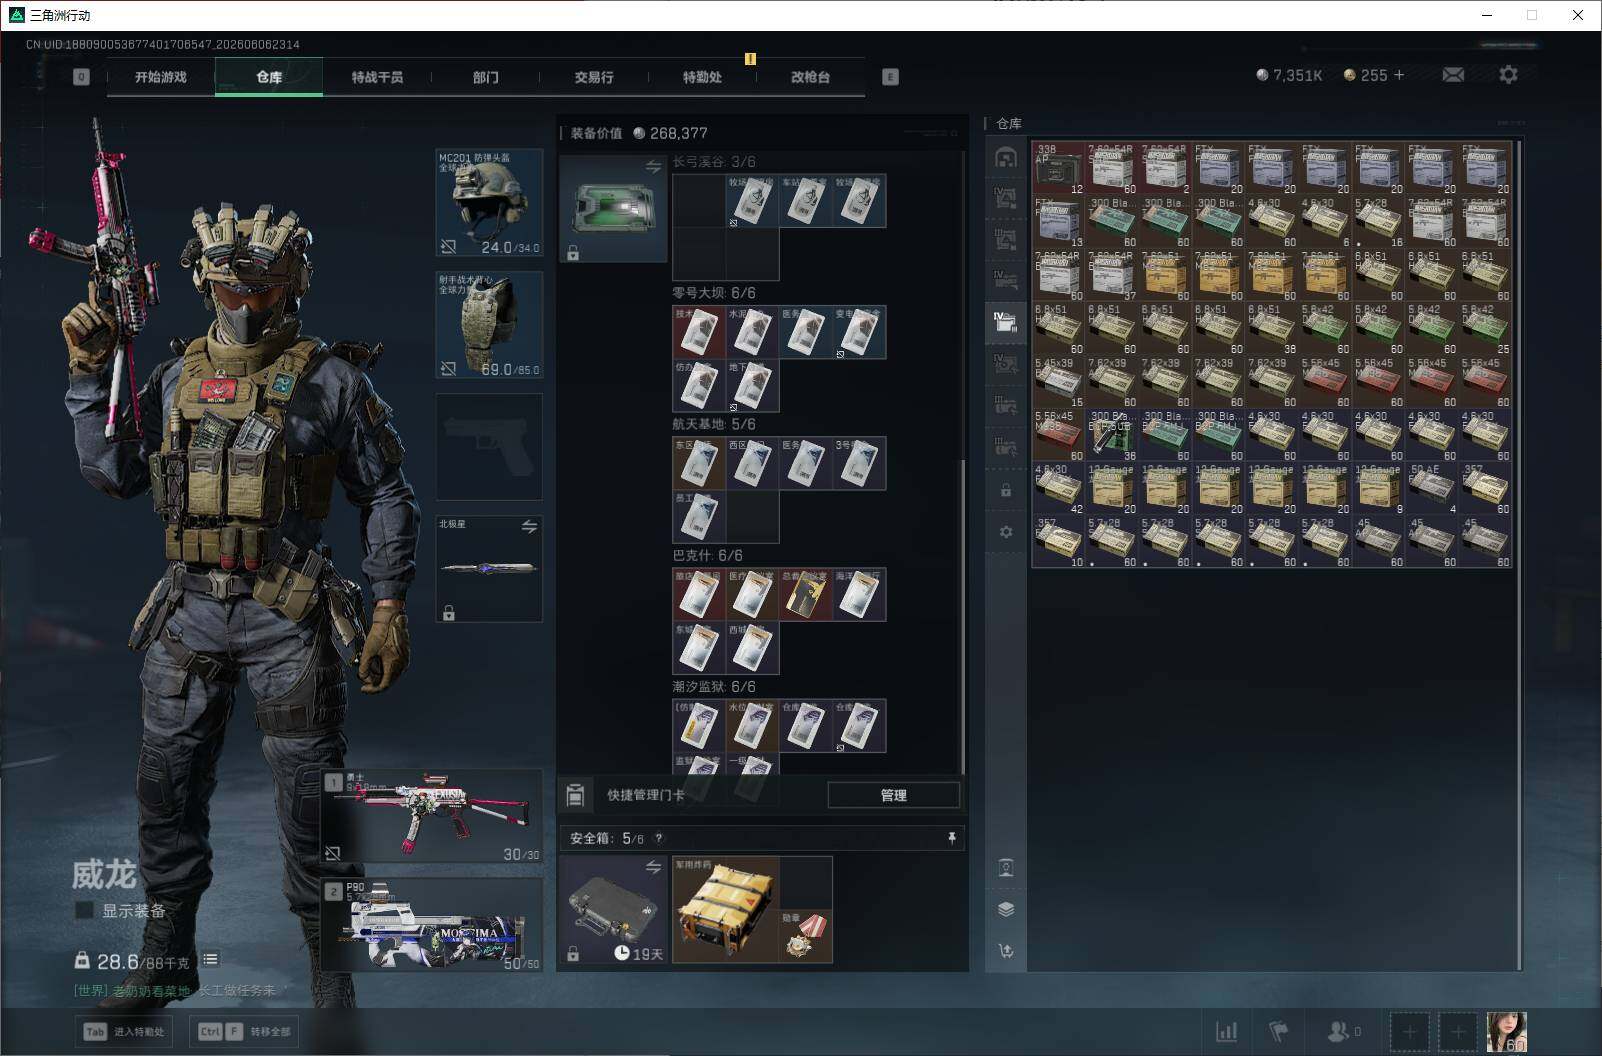Click the world chat message line

point(180,990)
